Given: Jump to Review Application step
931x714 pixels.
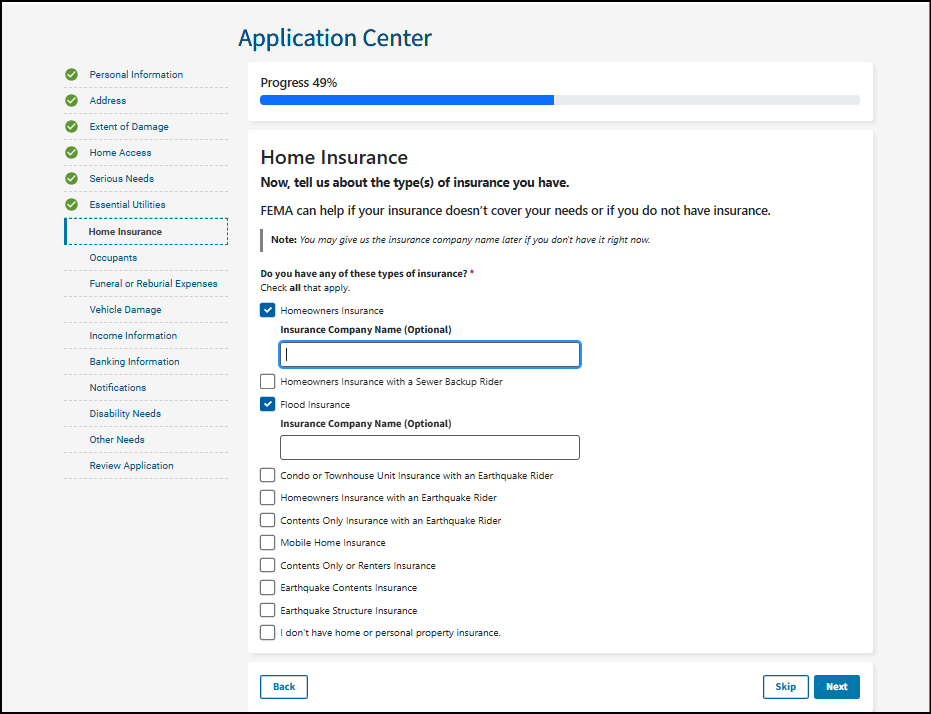Looking at the screenshot, I should click(x=131, y=466).
